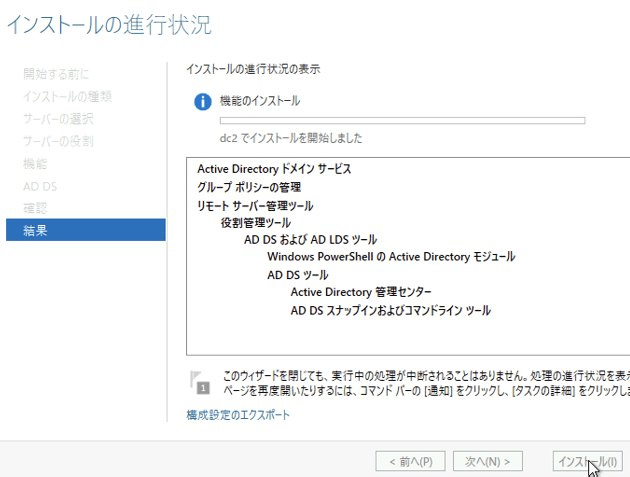This screenshot has height=477, width=630.
Task: Select the AD DS step in sidebar
Action: point(40,186)
